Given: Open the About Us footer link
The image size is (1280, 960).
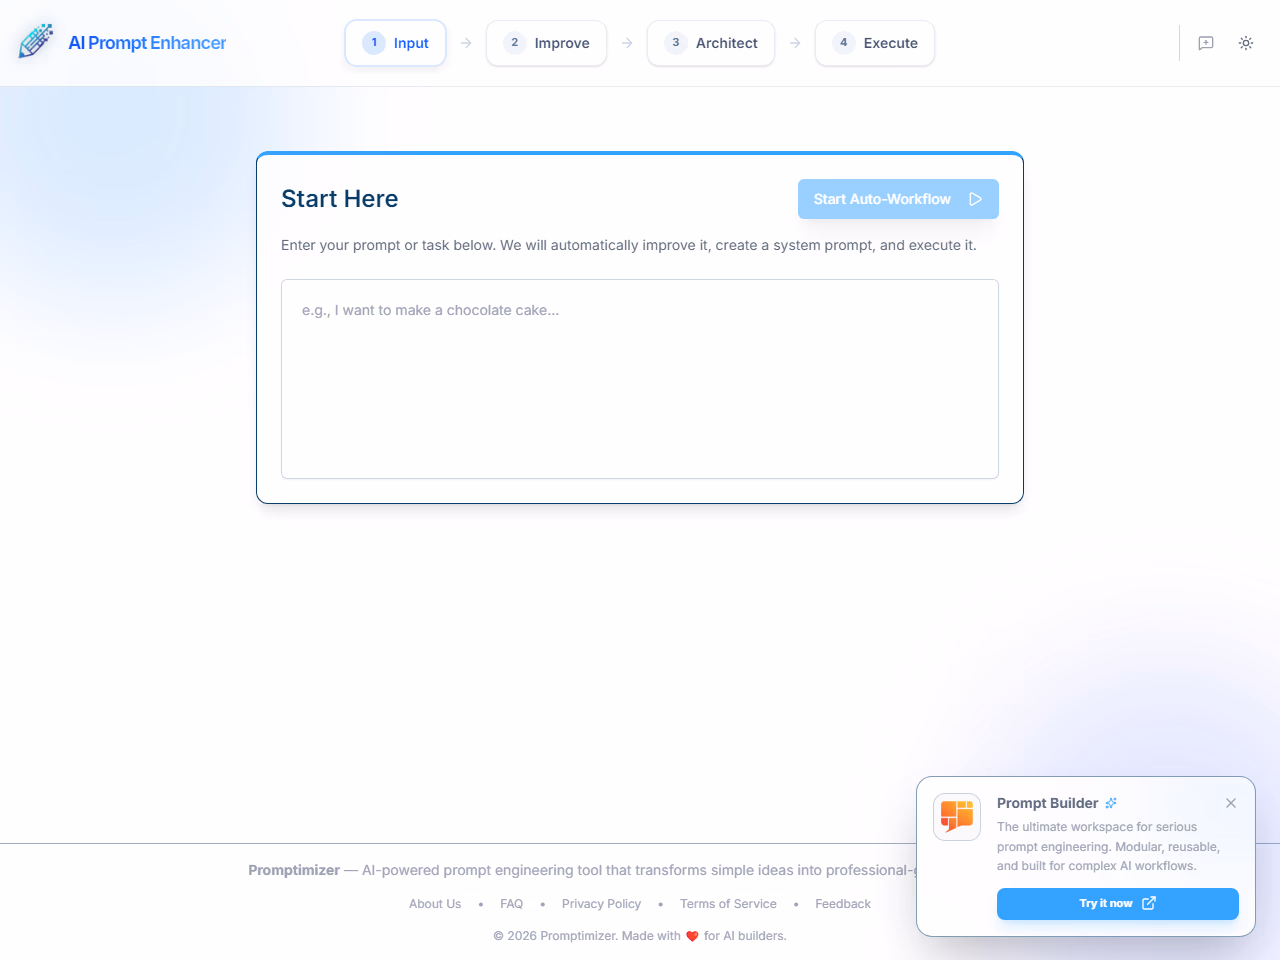Looking at the screenshot, I should [435, 904].
